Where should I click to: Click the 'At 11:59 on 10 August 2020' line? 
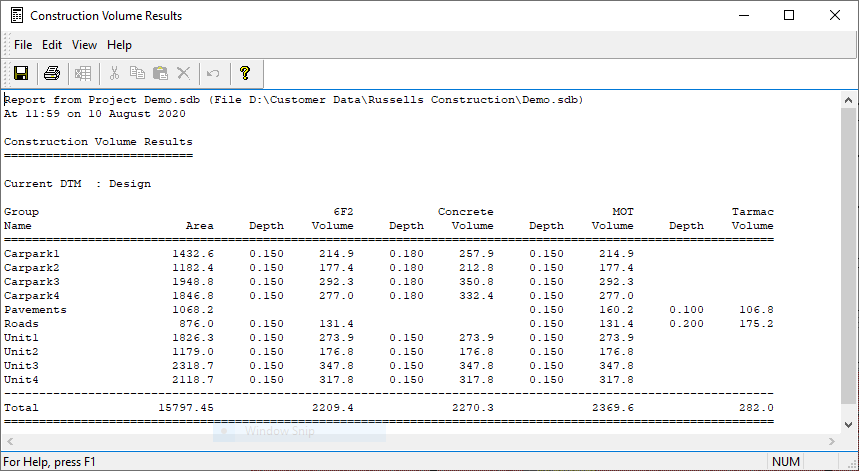coord(95,114)
